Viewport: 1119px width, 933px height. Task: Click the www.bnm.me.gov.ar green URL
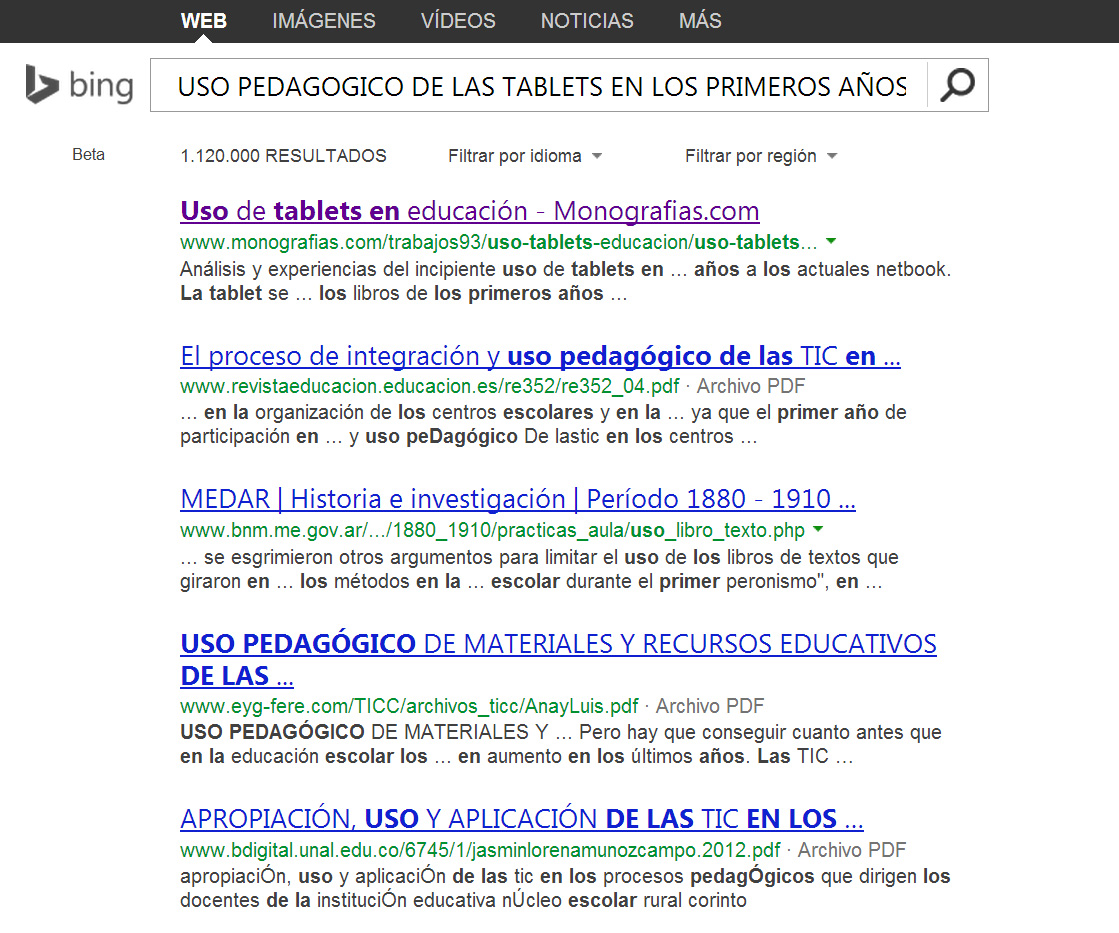492,530
